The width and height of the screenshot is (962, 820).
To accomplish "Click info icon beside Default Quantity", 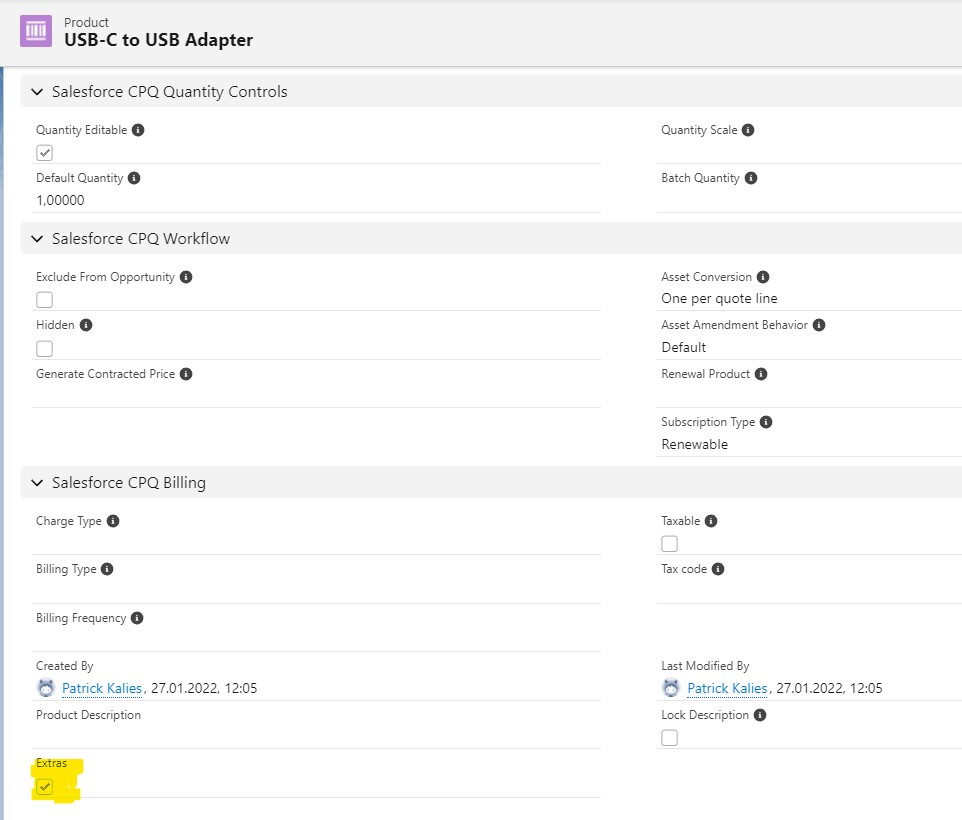I will 134,178.
